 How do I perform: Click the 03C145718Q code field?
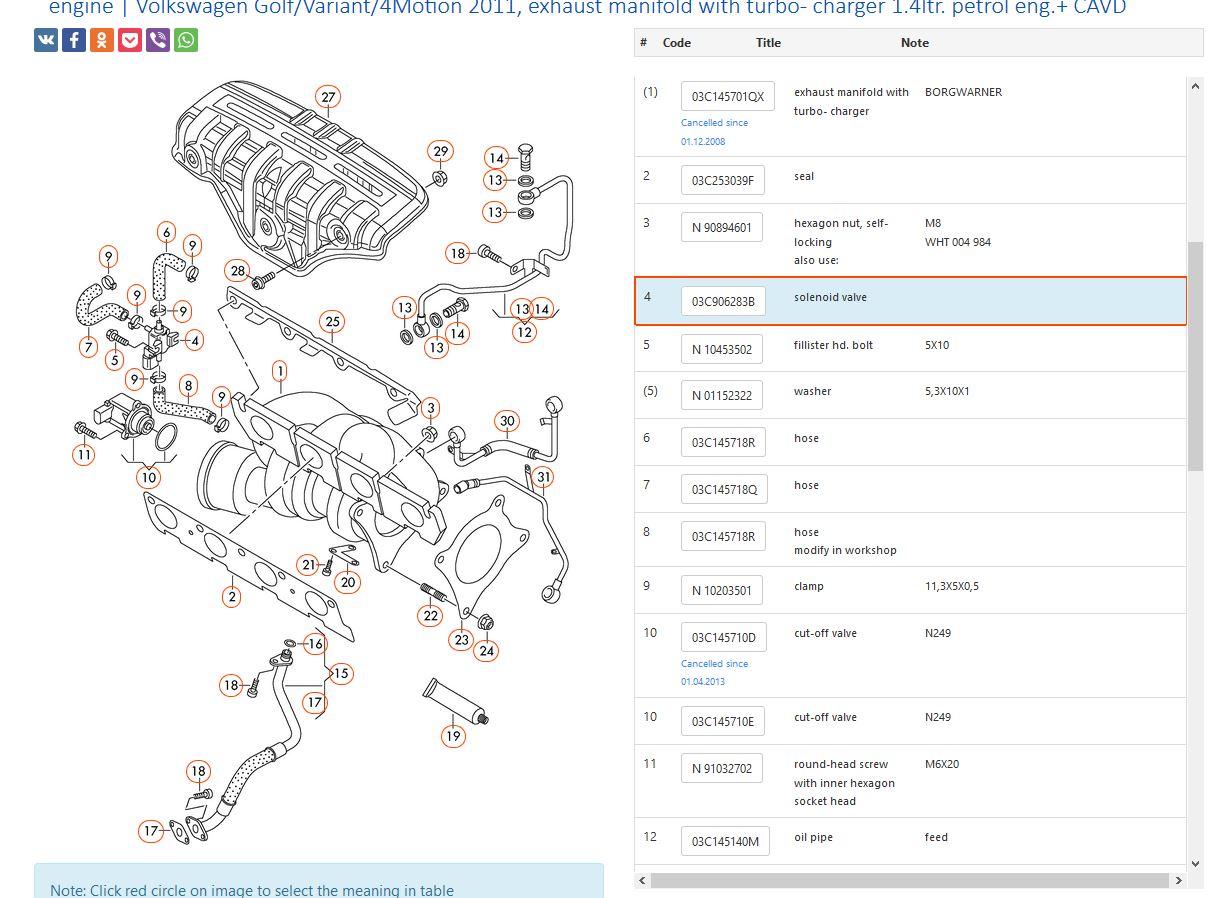pos(724,489)
